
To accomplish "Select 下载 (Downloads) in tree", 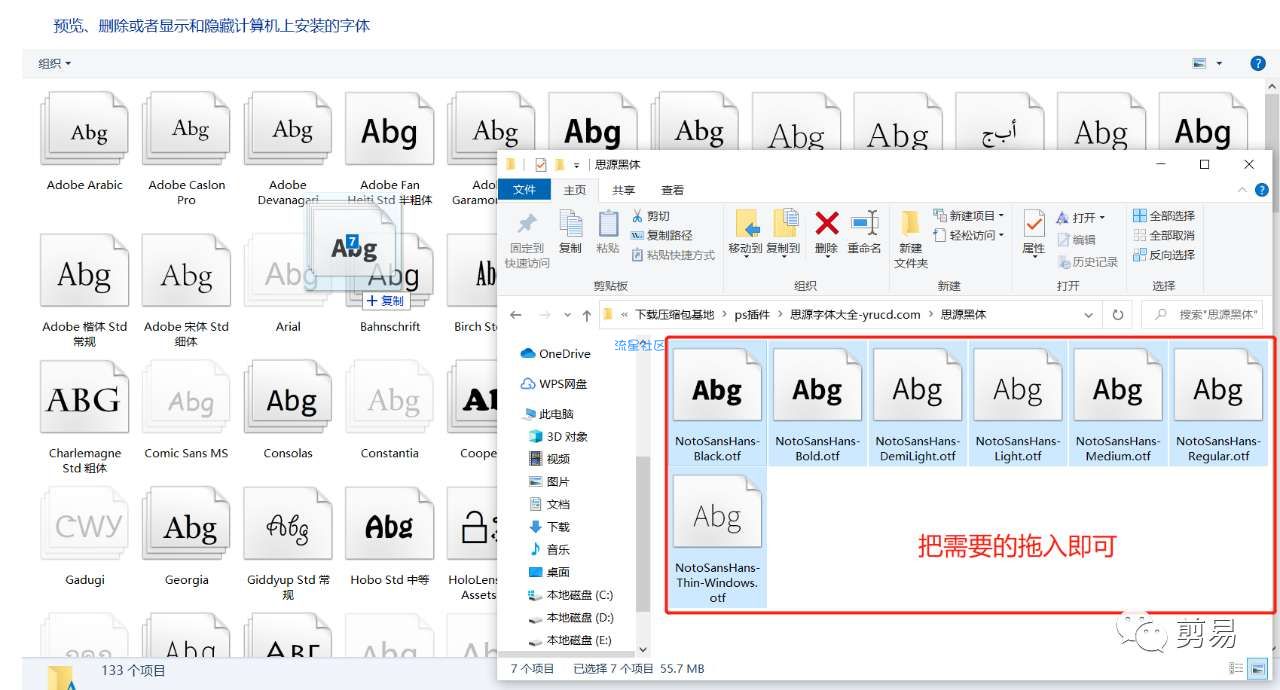I will pyautogui.click(x=549, y=527).
